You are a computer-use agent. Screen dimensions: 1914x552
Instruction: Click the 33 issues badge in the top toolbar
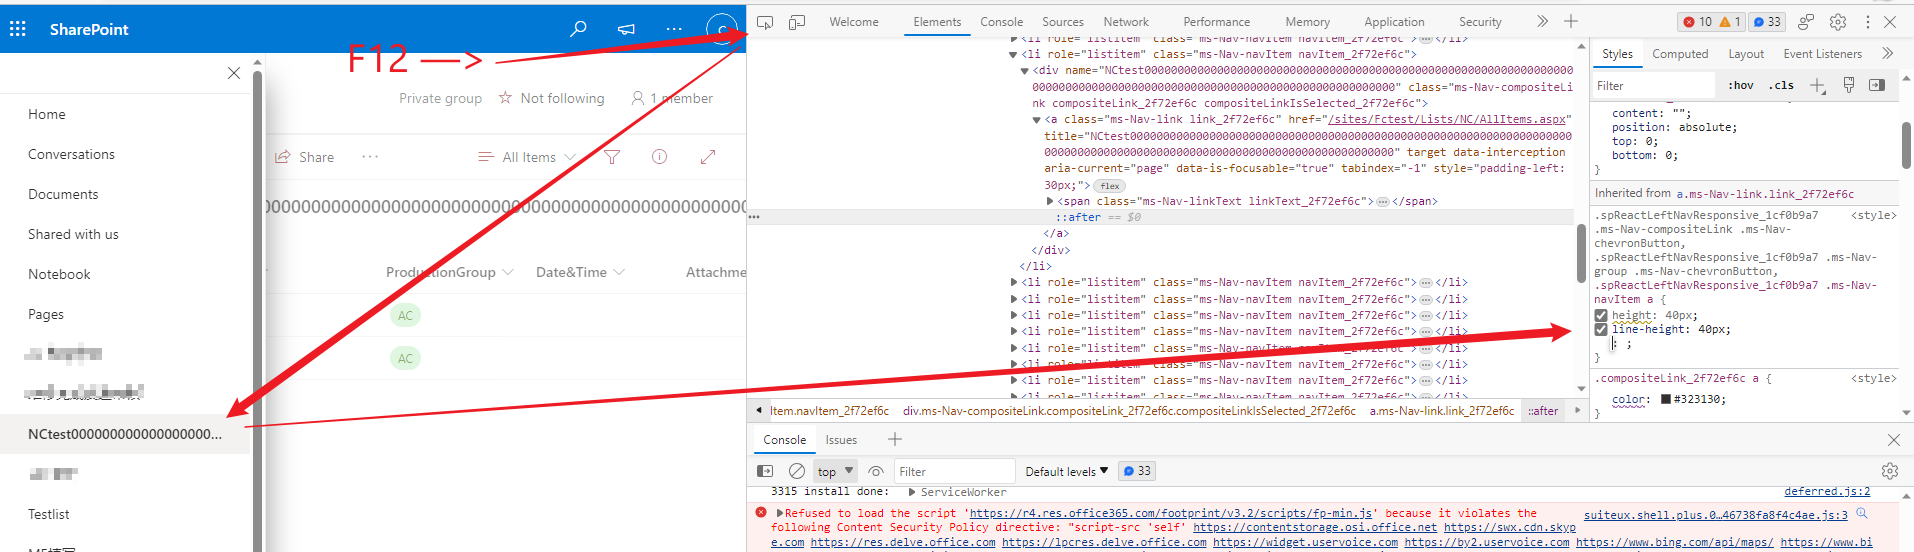(1766, 22)
